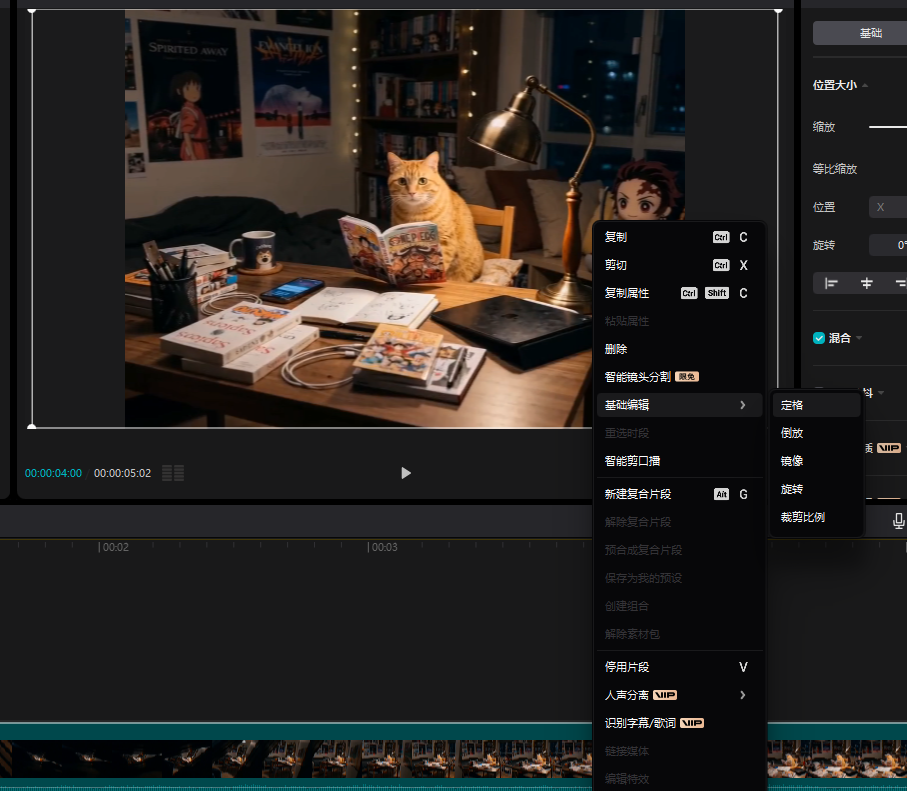Click the bottom-left corner handle of preview frame
907x791 pixels.
(32, 427)
